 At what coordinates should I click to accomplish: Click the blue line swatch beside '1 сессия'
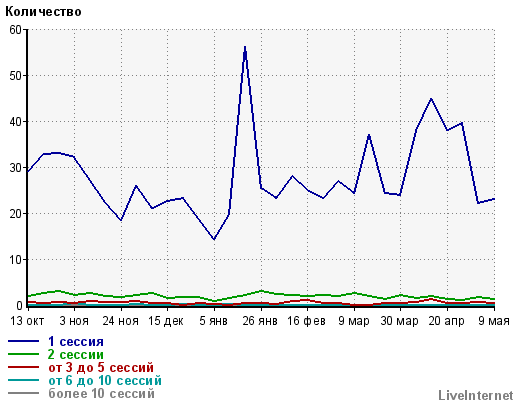click(x=23, y=341)
